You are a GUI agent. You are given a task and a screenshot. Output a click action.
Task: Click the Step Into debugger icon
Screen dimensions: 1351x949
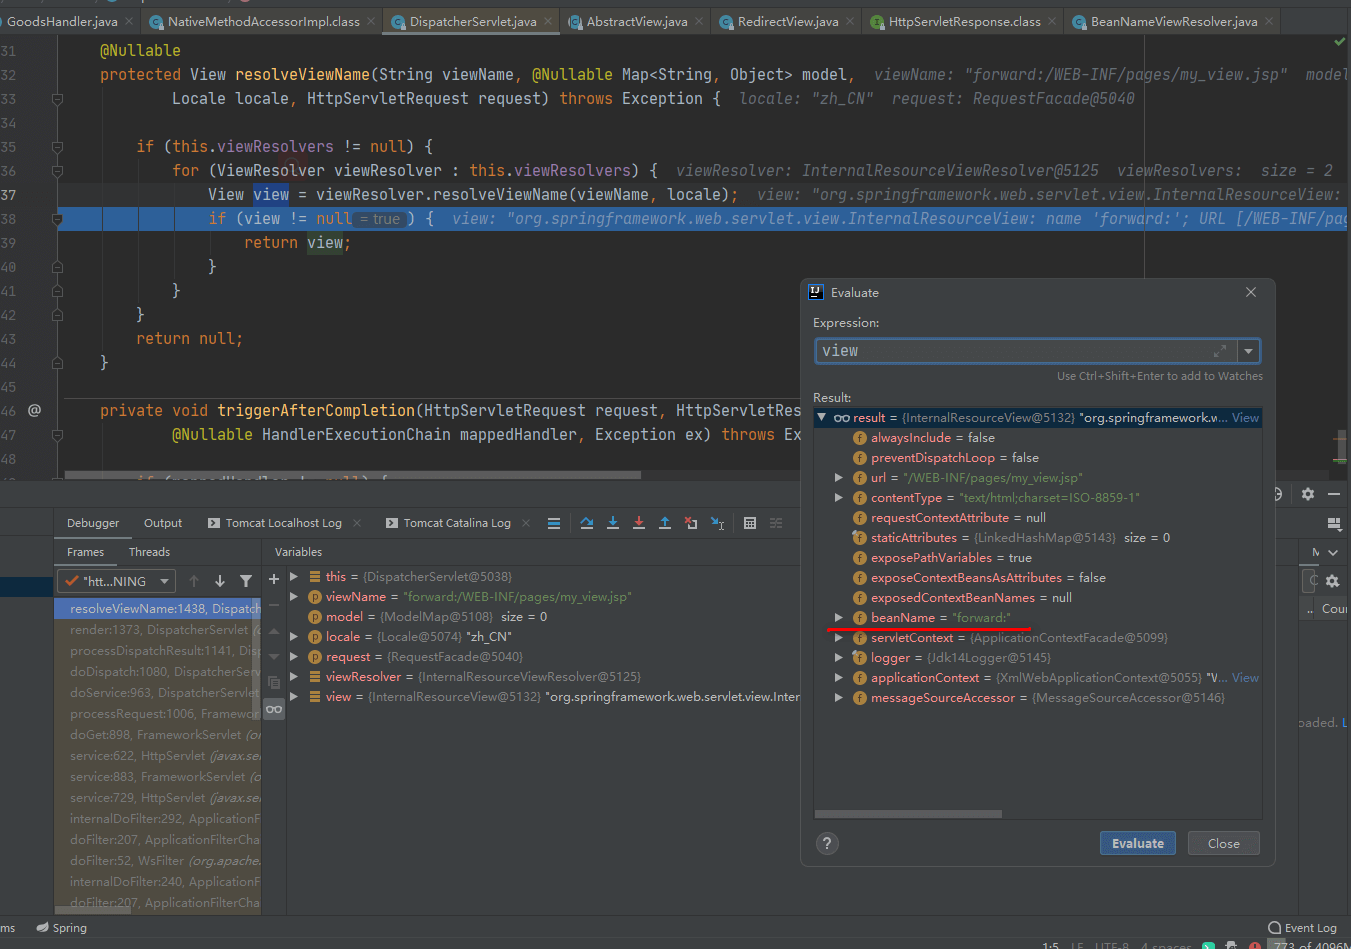click(613, 523)
